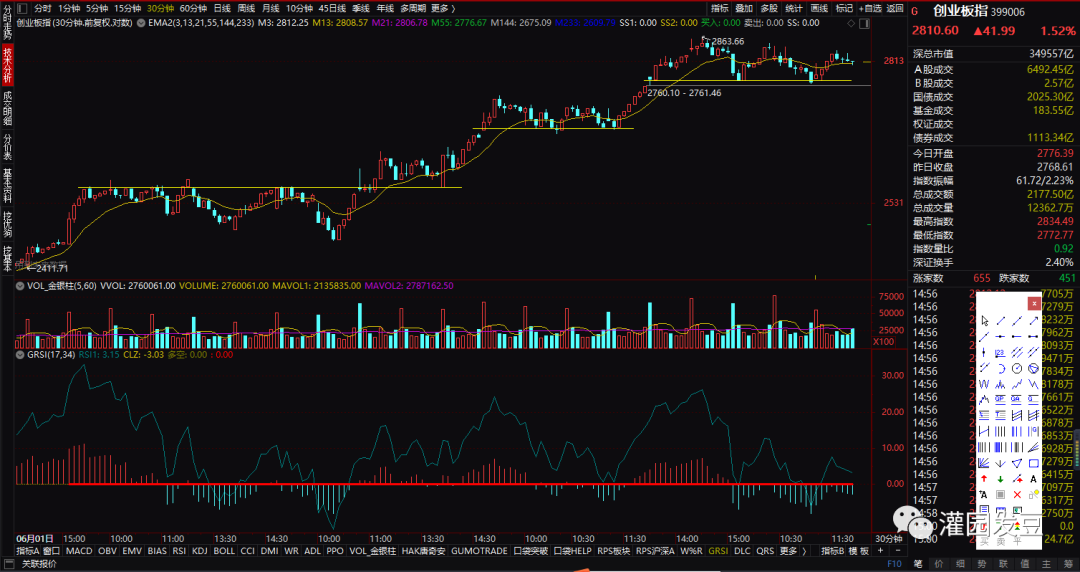Select MACD indicator tab
The height and width of the screenshot is (572, 1080).
click(79, 551)
